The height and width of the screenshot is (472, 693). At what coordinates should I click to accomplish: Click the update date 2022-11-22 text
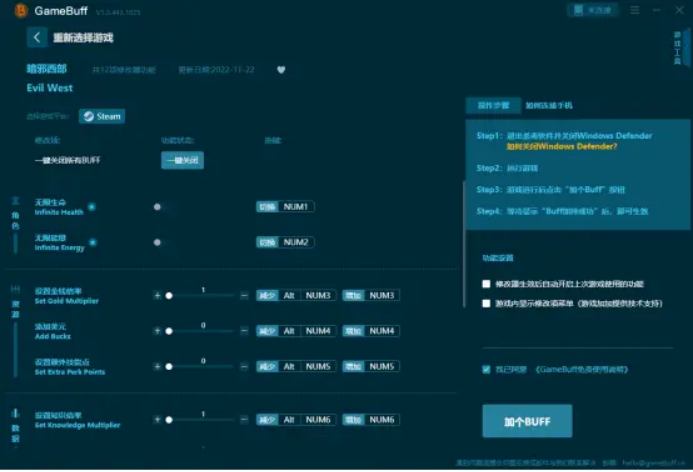[216, 70]
